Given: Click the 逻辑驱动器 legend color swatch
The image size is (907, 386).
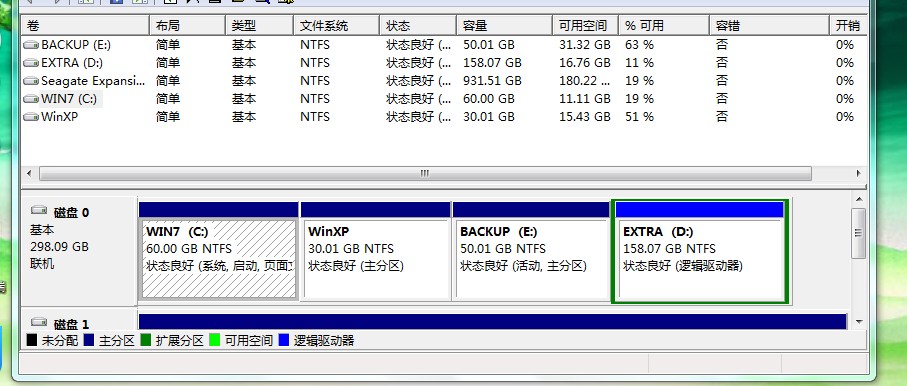Looking at the screenshot, I should click(x=284, y=340).
